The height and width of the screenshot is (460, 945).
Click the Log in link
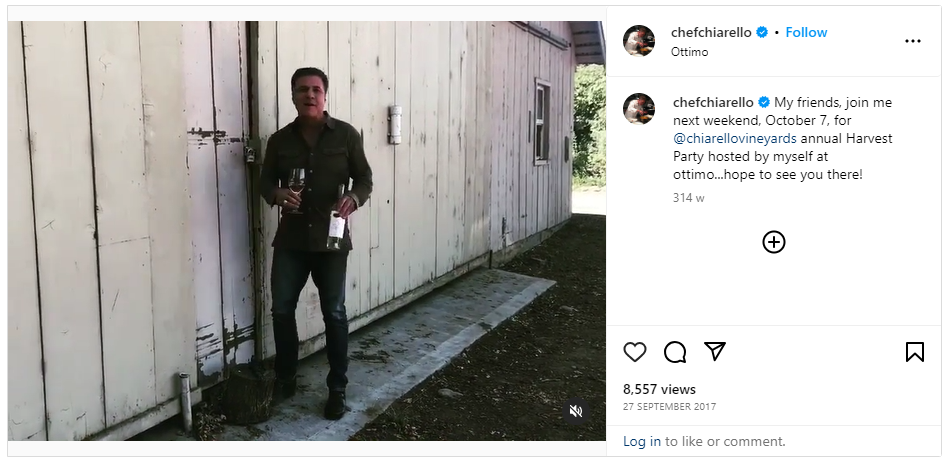pyautogui.click(x=642, y=441)
